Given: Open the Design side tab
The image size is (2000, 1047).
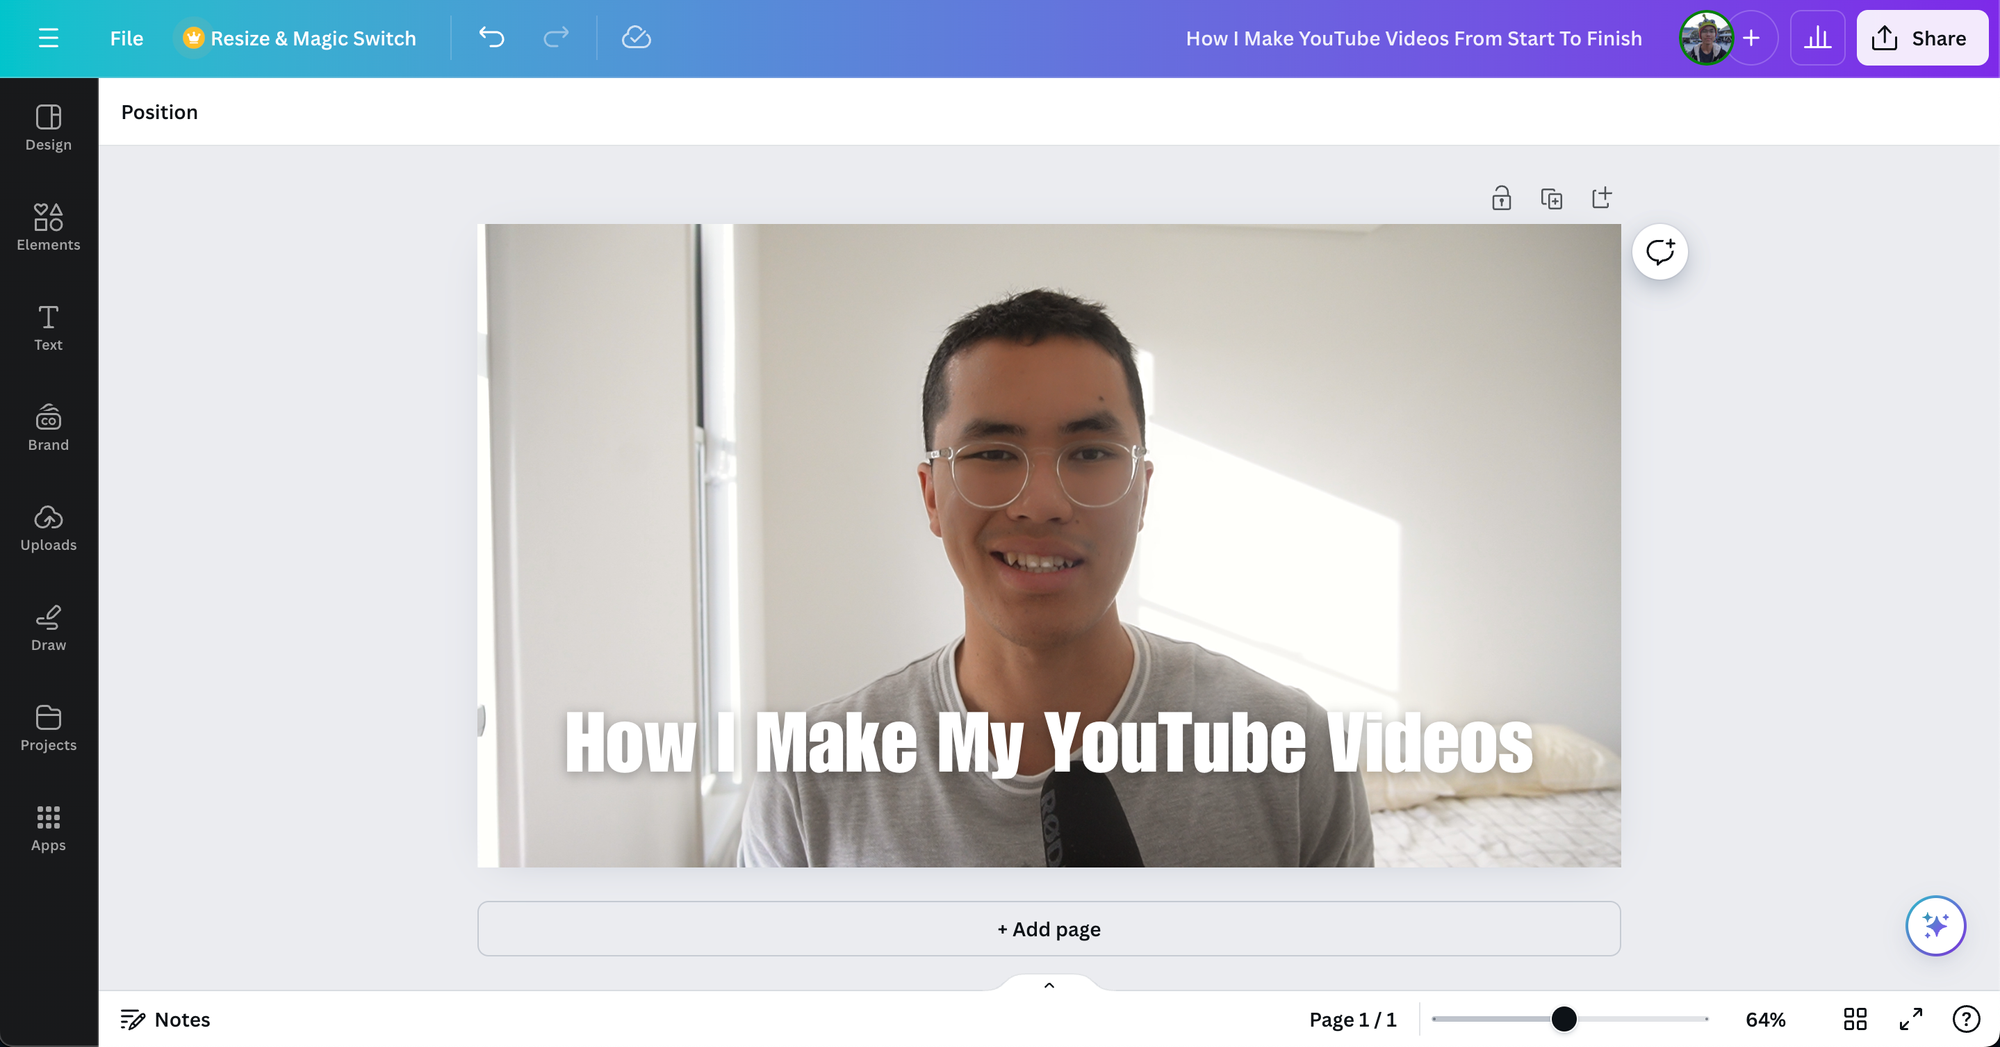Looking at the screenshot, I should [x=49, y=128].
